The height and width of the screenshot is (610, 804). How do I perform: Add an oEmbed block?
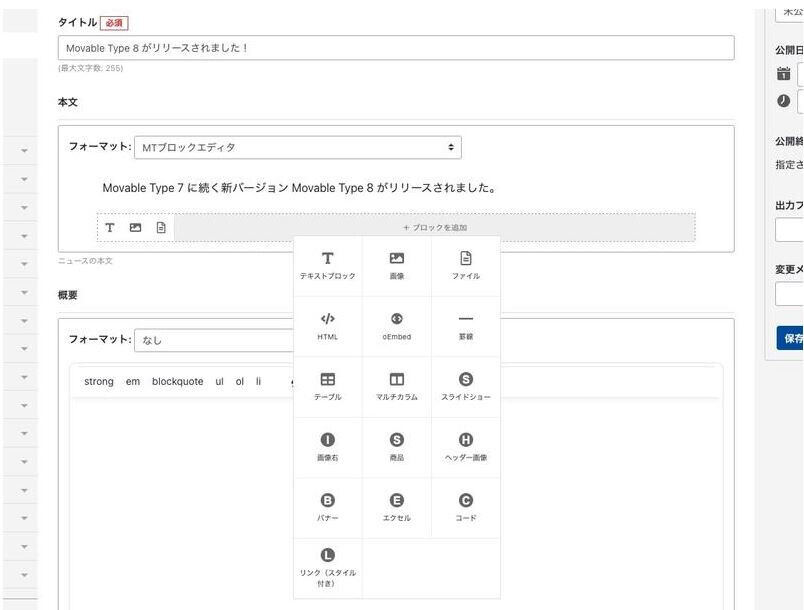tap(396, 327)
